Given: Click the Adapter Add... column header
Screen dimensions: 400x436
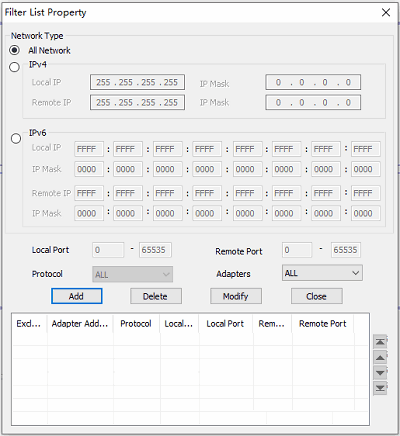Looking at the screenshot, I should (80, 324).
